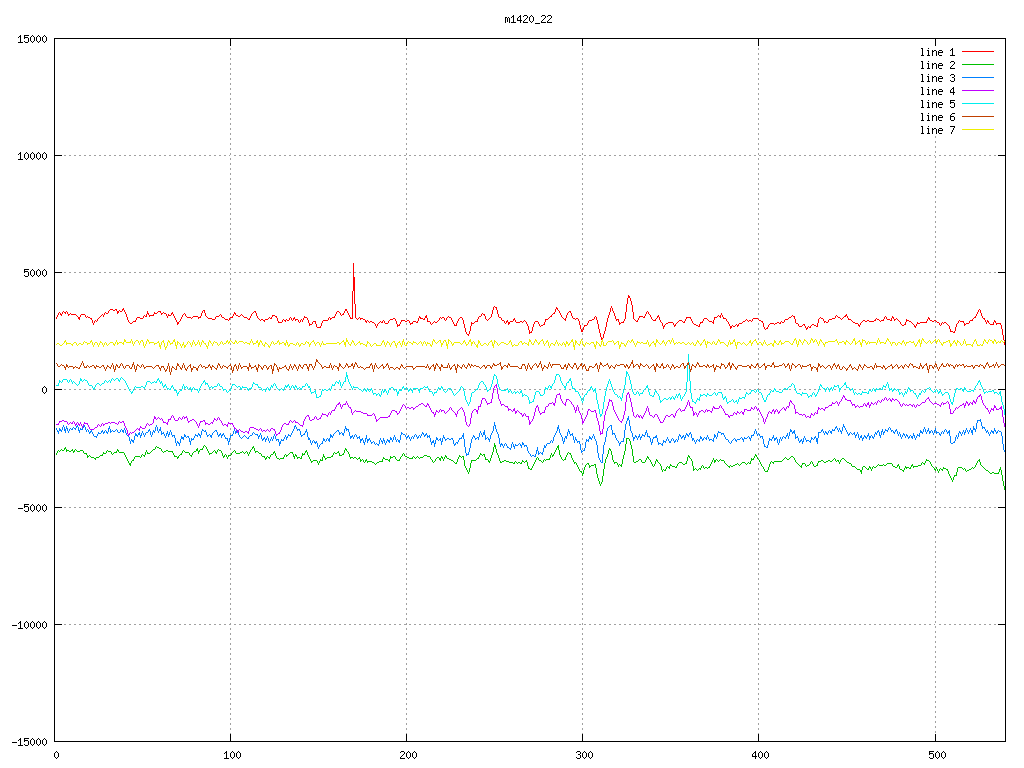Select the 'line 2' legend label
This screenshot has height=768, width=1024.
click(x=937, y=65)
